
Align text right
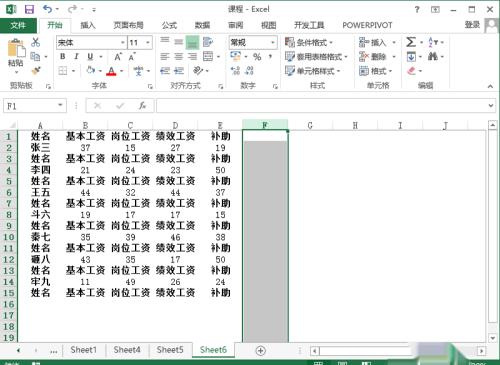click(192, 57)
